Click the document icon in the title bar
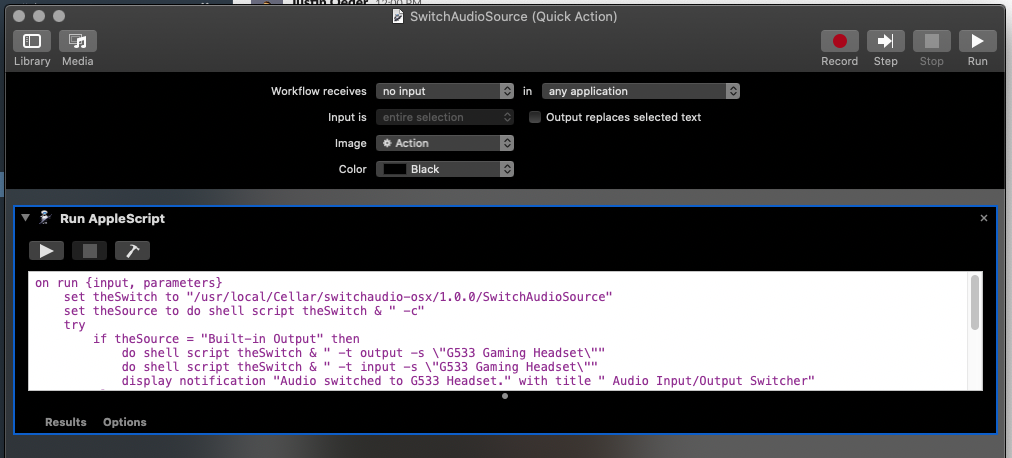This screenshot has height=458, width=1012. click(x=399, y=16)
